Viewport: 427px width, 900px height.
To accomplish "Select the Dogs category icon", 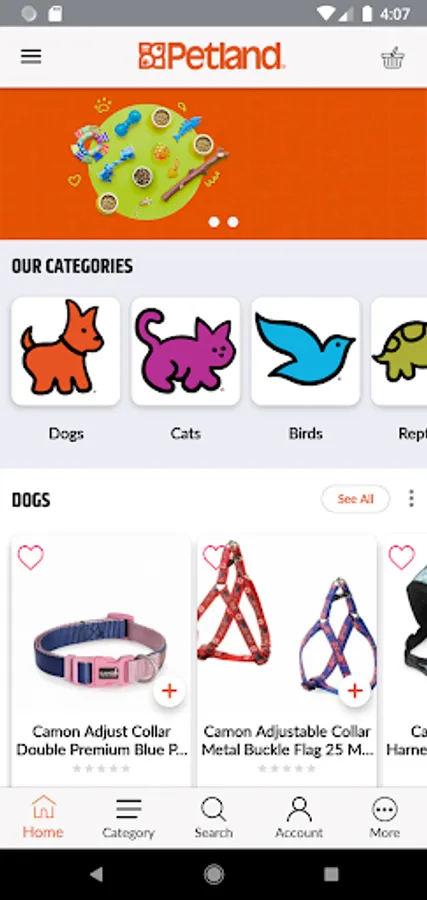I will (65, 351).
